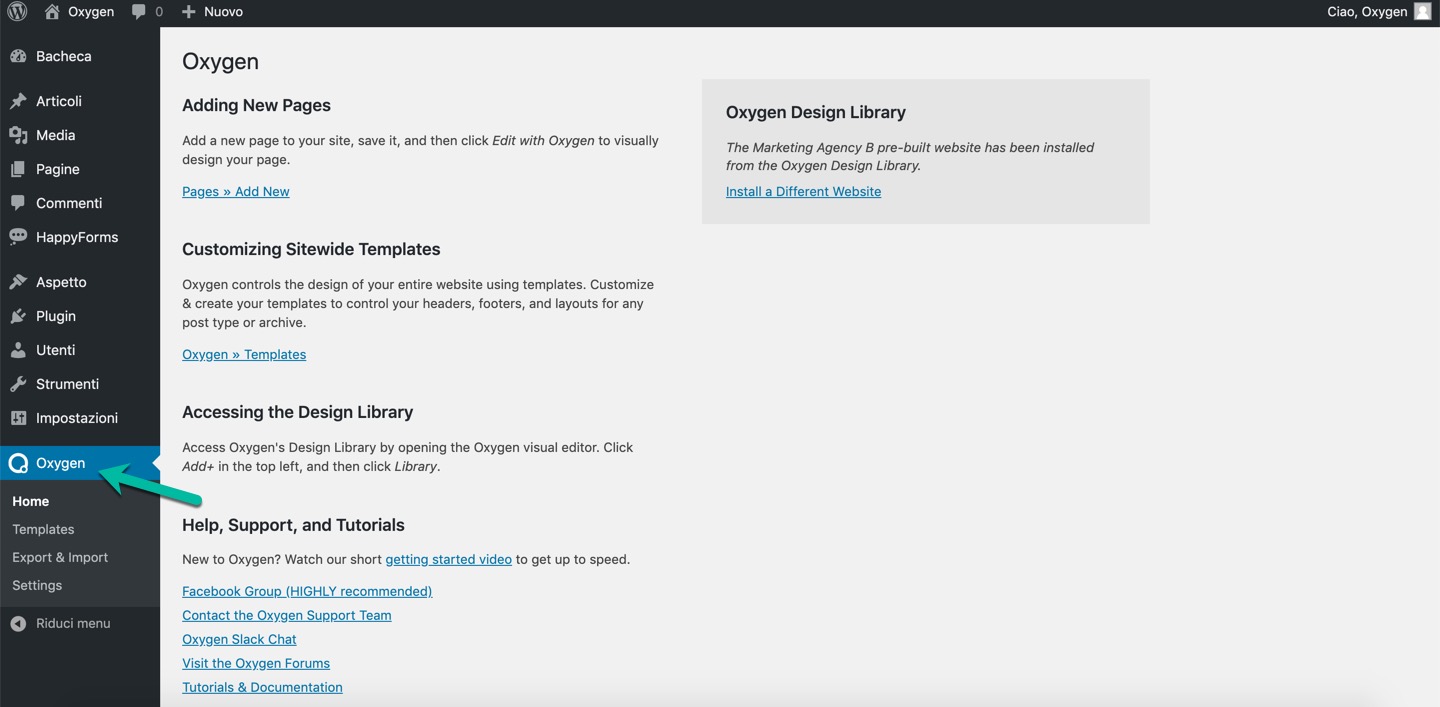Viewport: 1440px width, 707px height.
Task: Open Settings submenu under Oxygen
Action: pyautogui.click(x=37, y=585)
